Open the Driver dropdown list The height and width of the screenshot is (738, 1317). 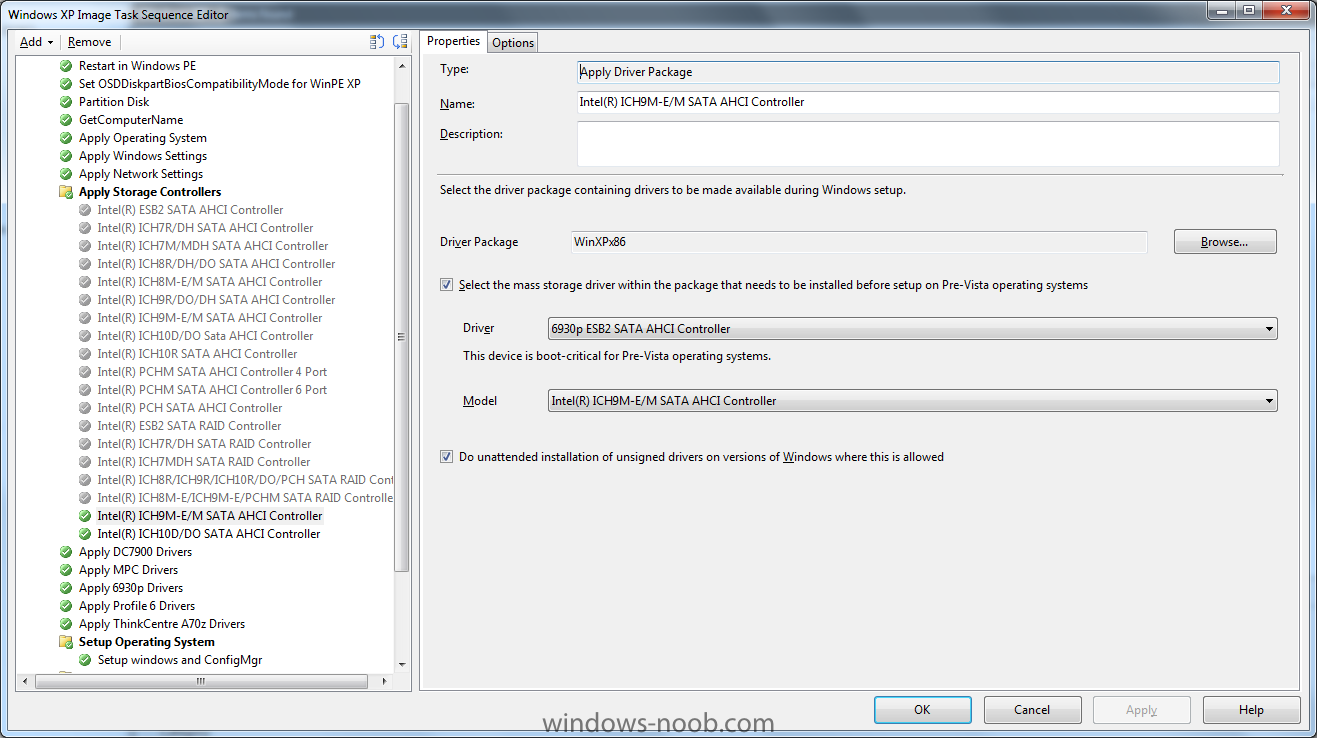(x=912, y=329)
